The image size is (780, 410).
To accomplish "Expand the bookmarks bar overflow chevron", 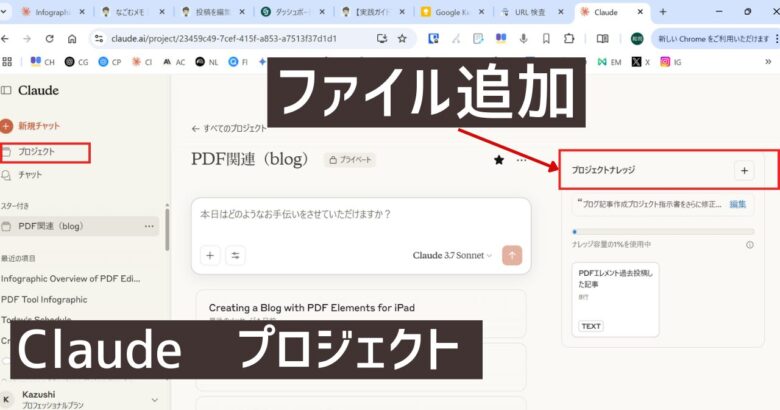I will (x=768, y=62).
